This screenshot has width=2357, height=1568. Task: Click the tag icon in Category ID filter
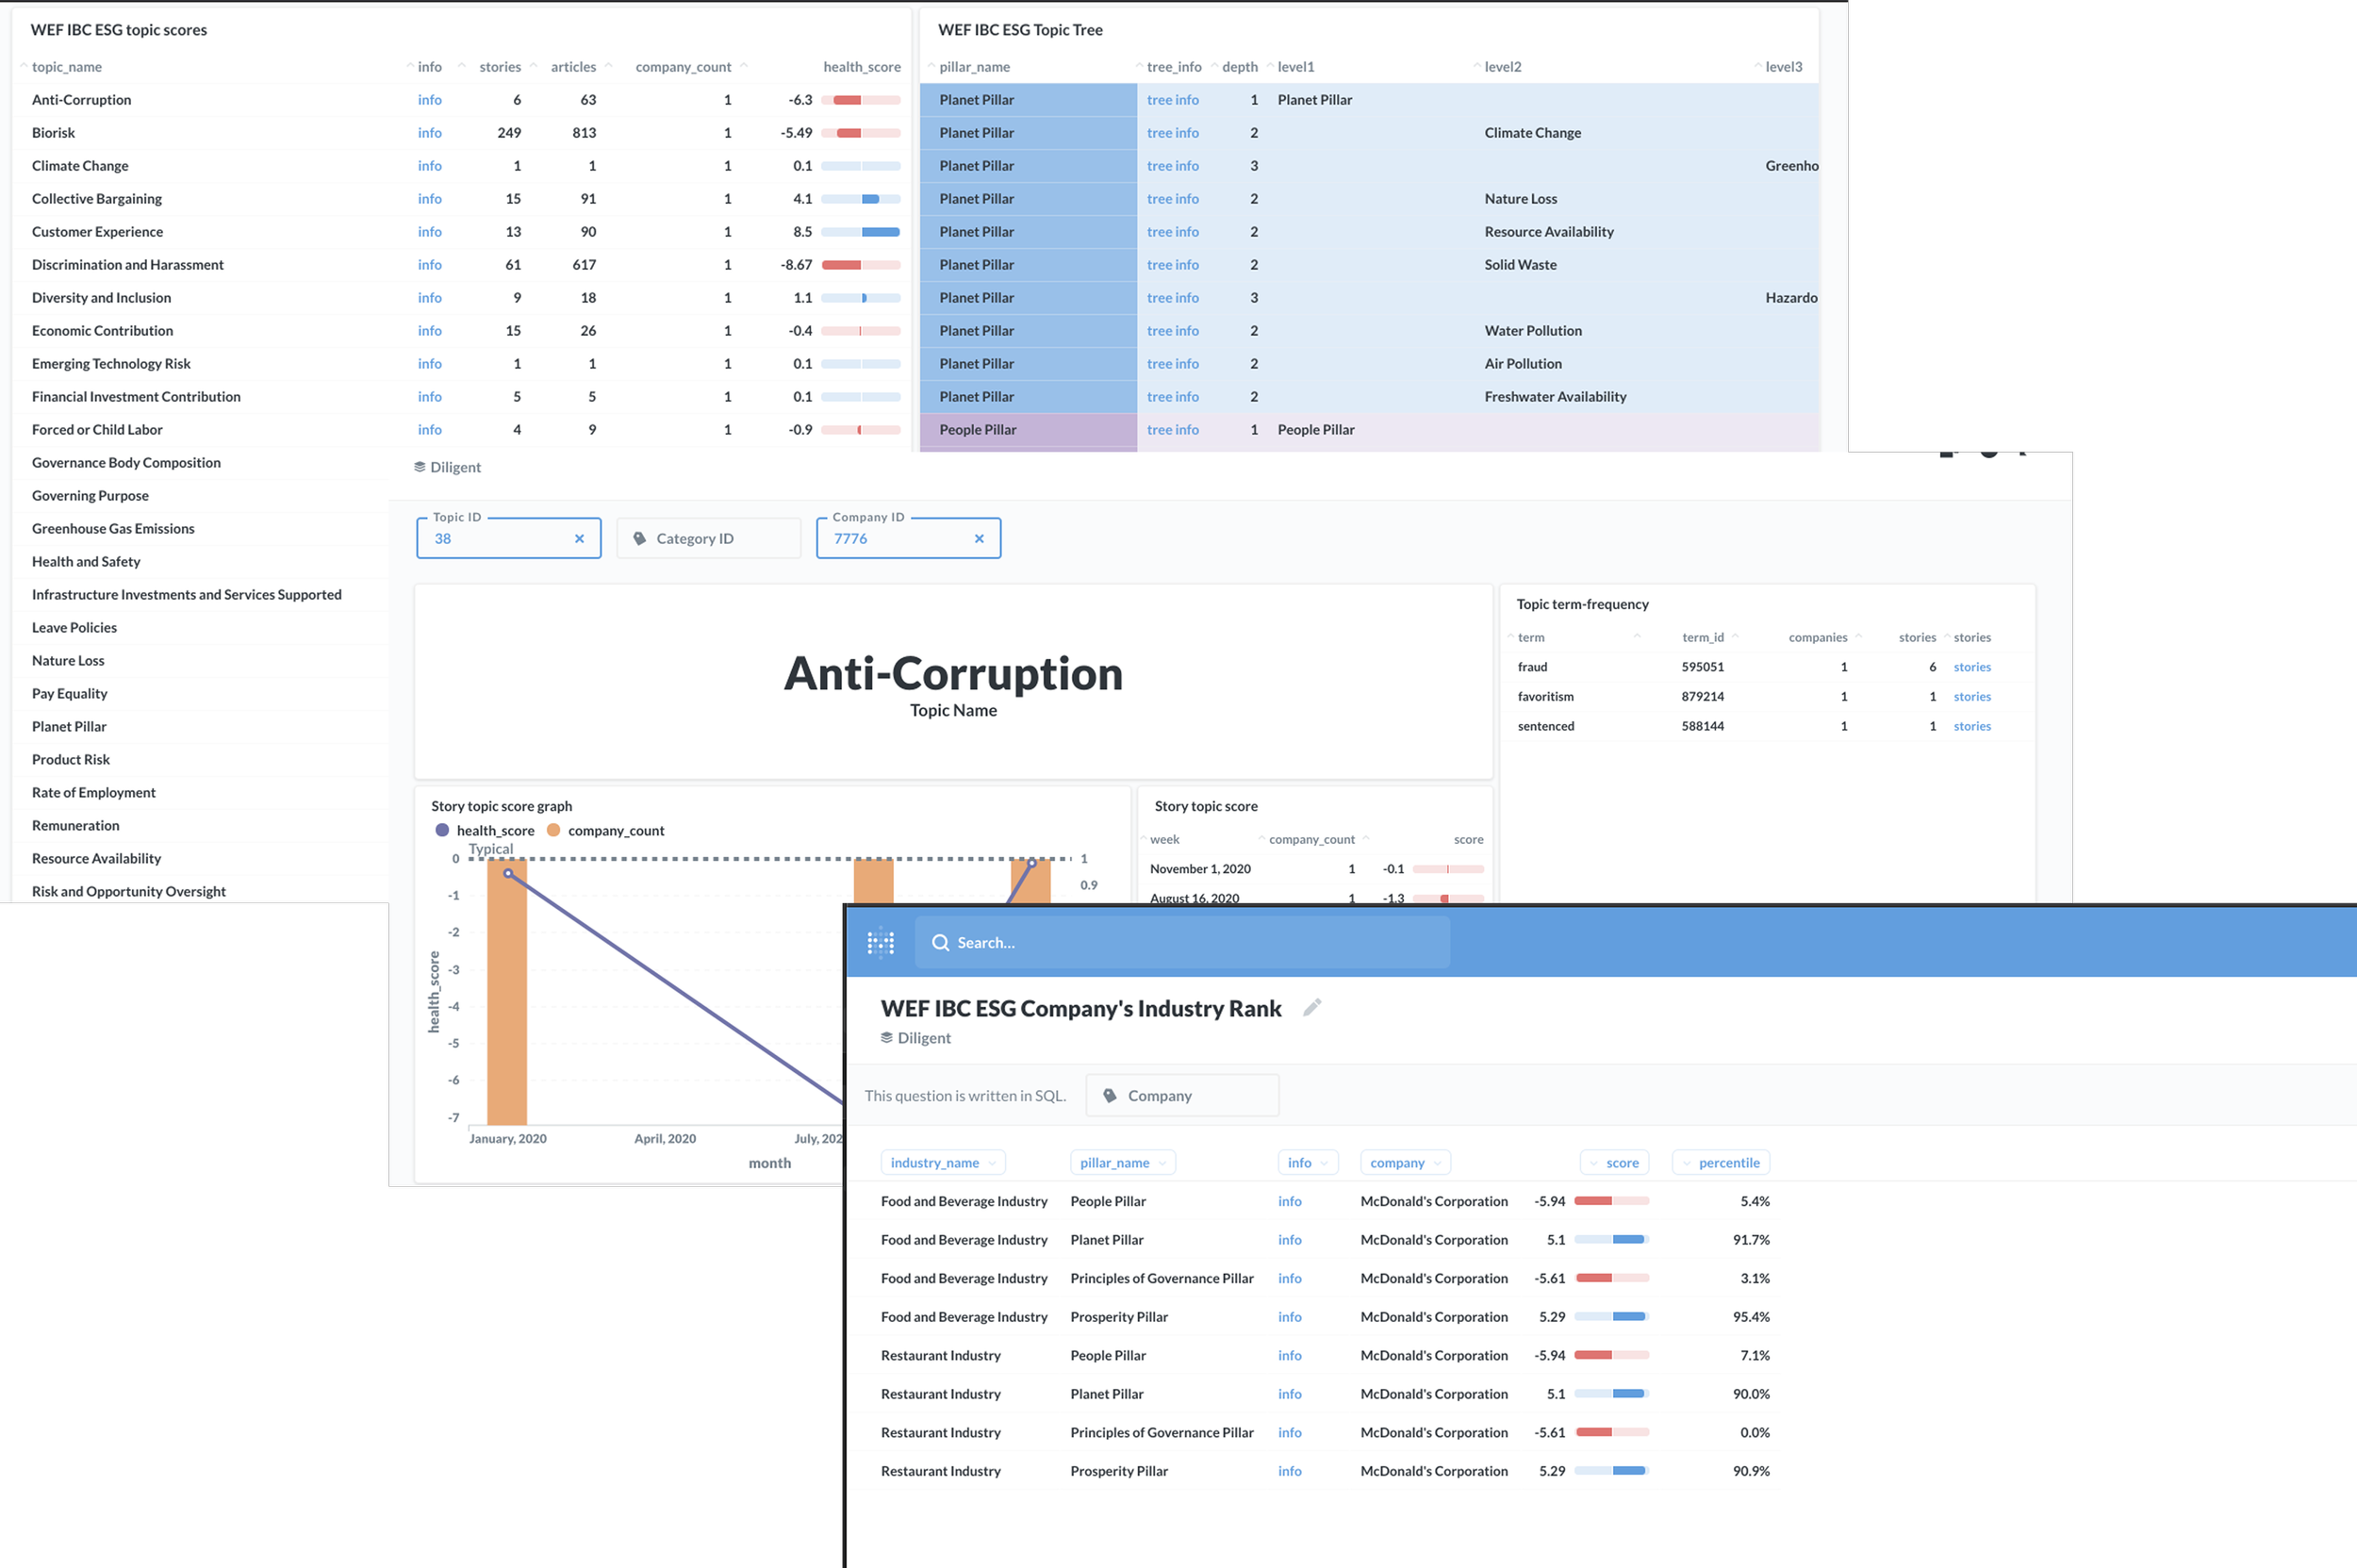click(640, 538)
